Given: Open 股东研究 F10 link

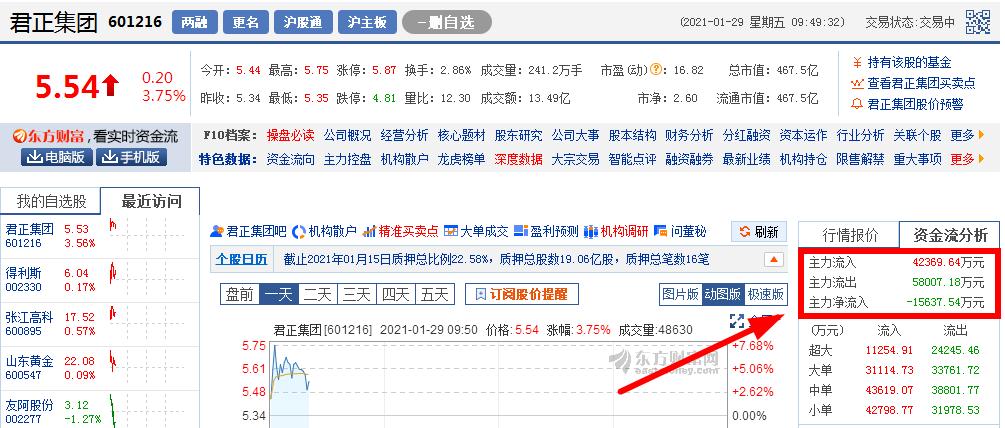Looking at the screenshot, I should point(518,136).
